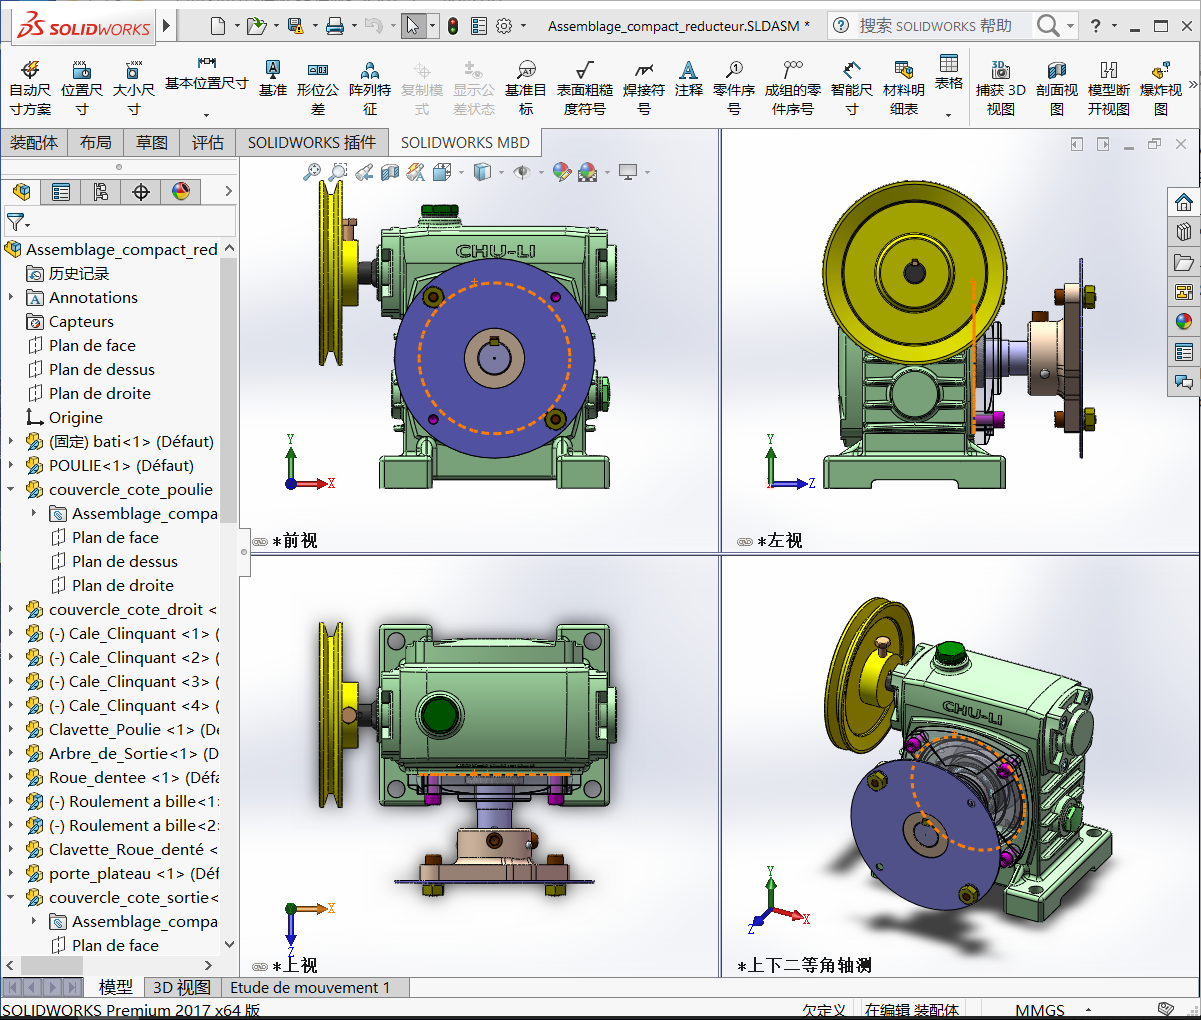Open the Help question mark button

click(x=1096, y=26)
